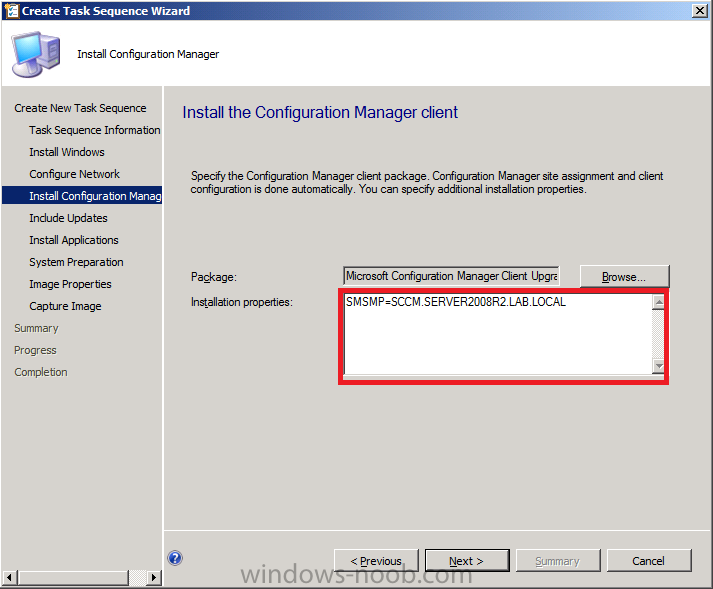The height and width of the screenshot is (589, 713).
Task: Click the sidebar scroll left arrow
Action: (10, 578)
